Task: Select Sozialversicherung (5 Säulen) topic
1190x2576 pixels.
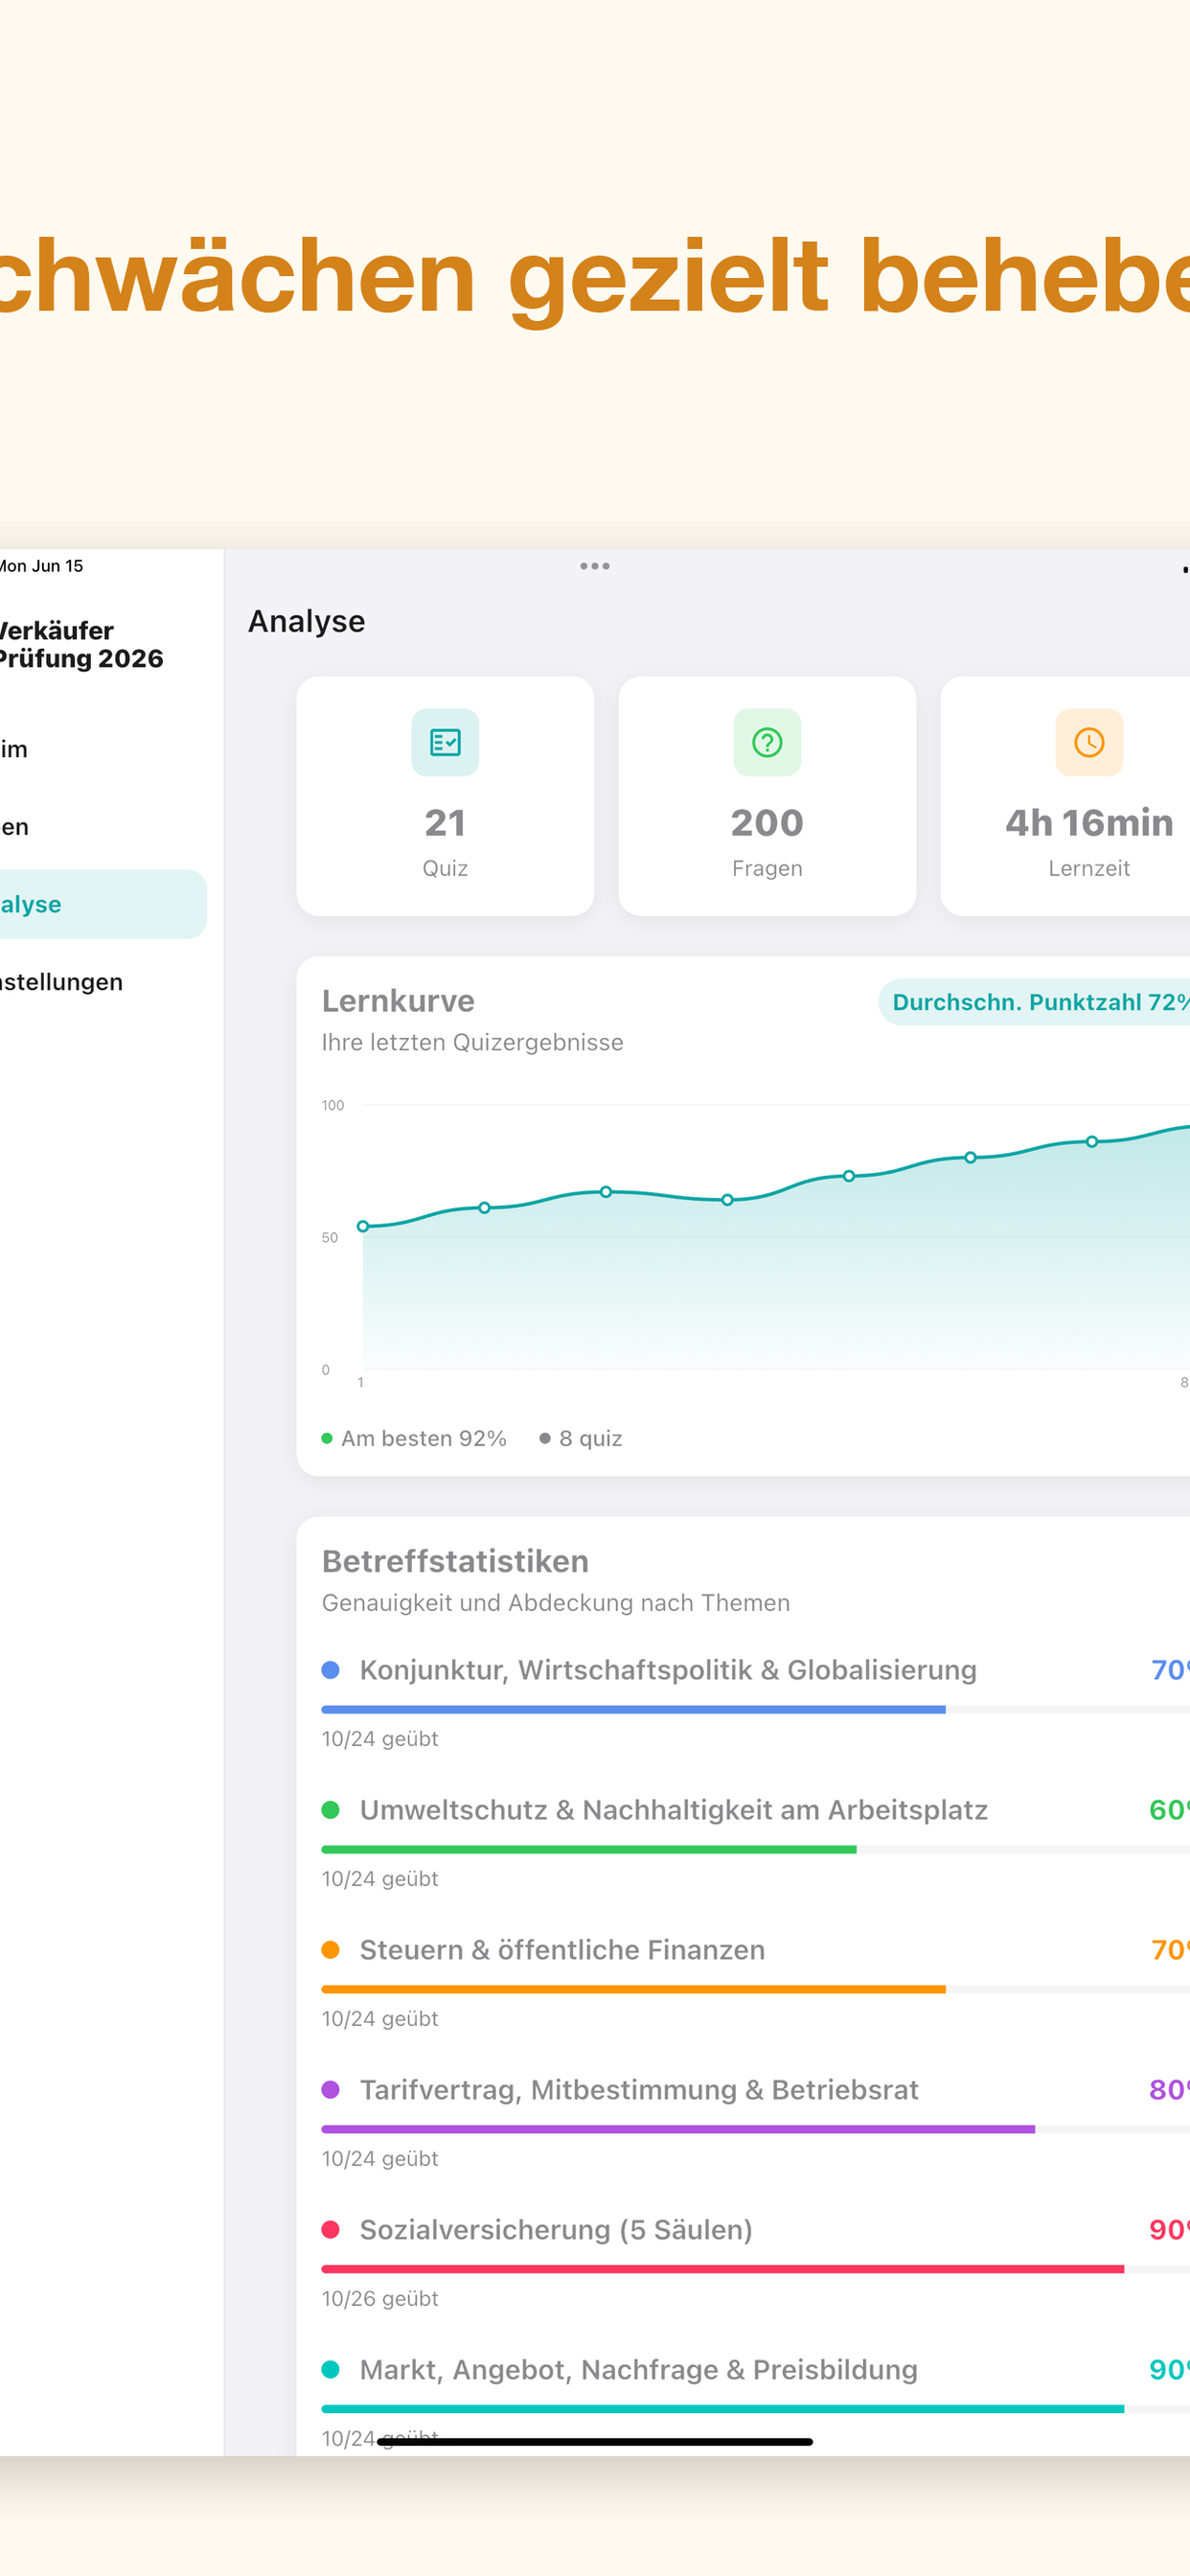Action: tap(556, 2230)
